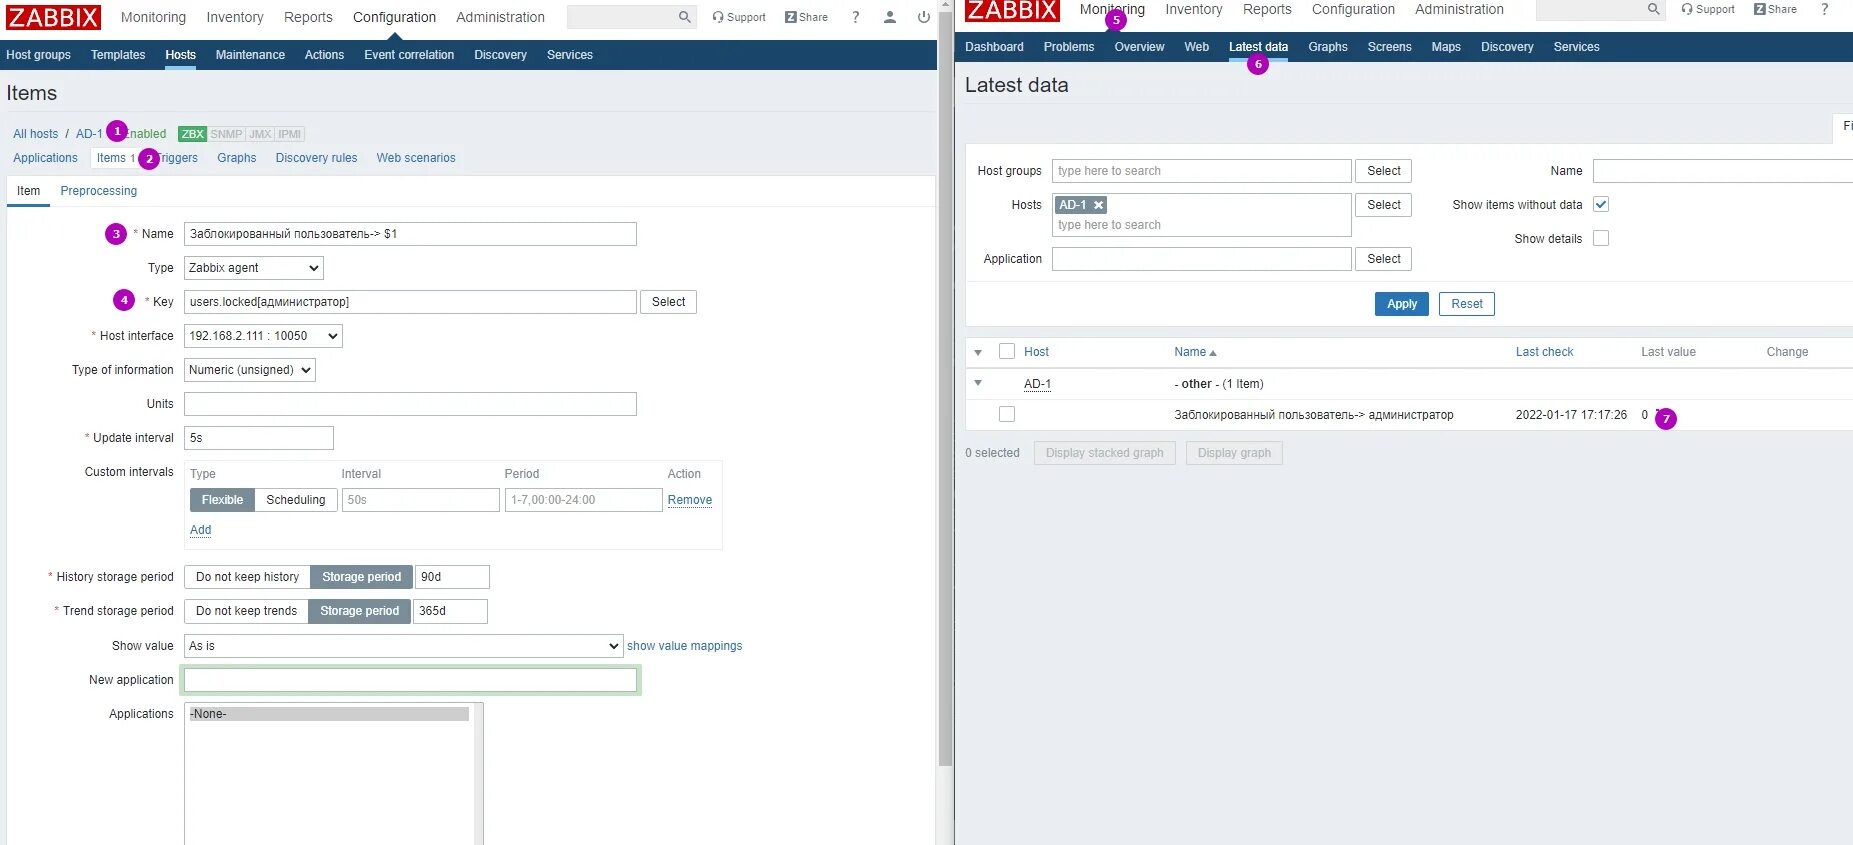The image size is (1853, 845).
Task: Open Type of information dropdown
Action: (249, 370)
